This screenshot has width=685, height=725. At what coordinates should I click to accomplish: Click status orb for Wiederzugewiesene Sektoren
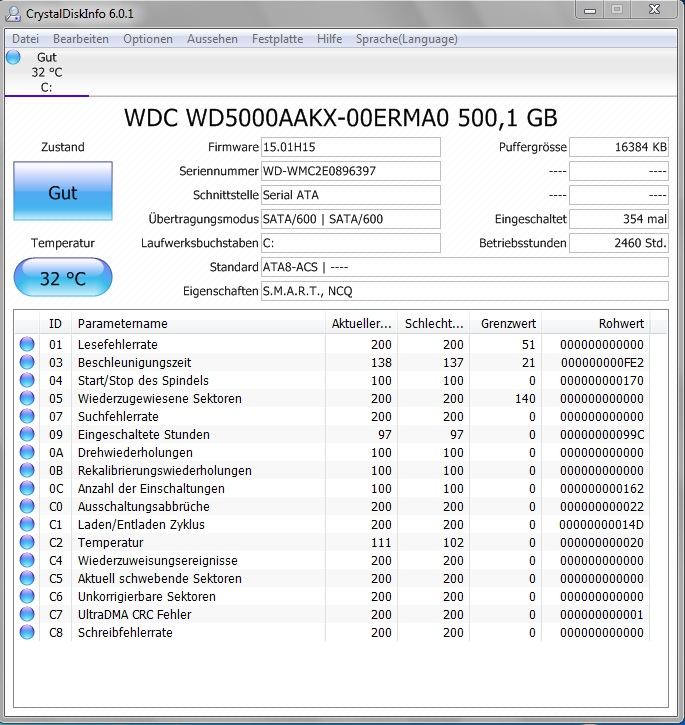(27, 398)
